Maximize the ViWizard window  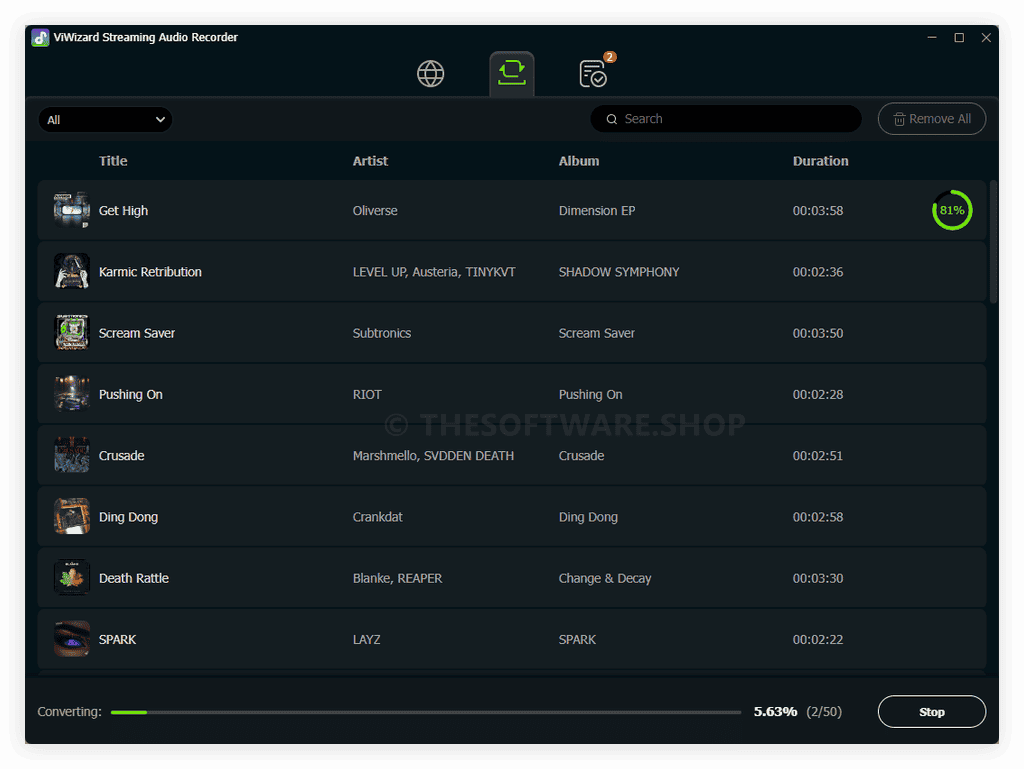(x=959, y=38)
